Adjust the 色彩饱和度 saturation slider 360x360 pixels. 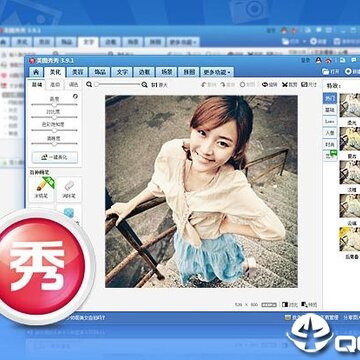54,130
